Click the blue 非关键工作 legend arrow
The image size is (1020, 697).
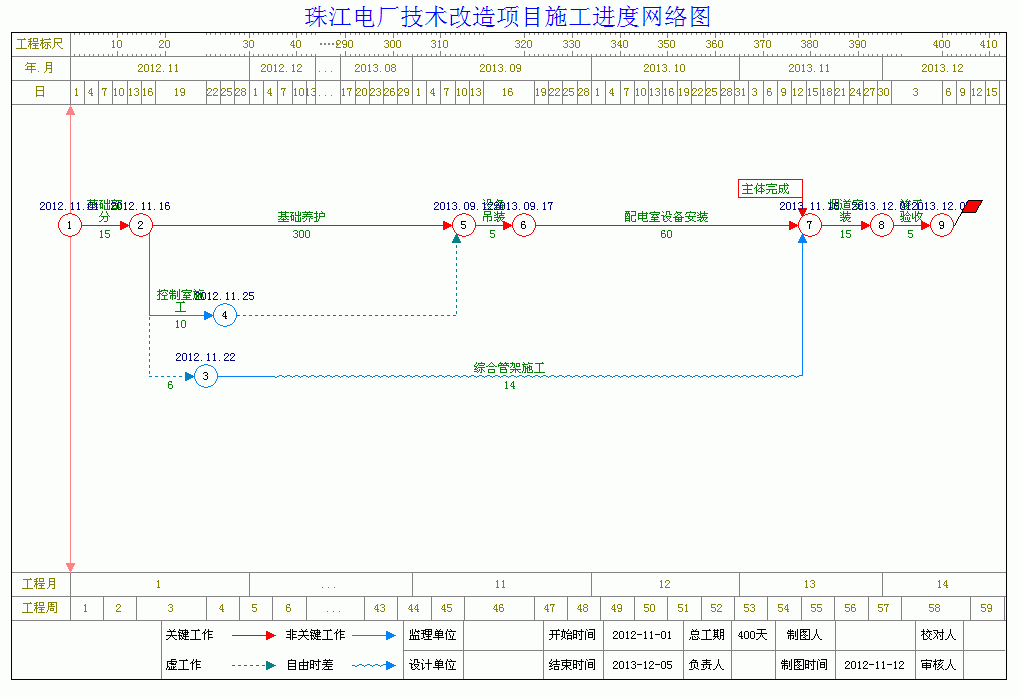[x=376, y=635]
